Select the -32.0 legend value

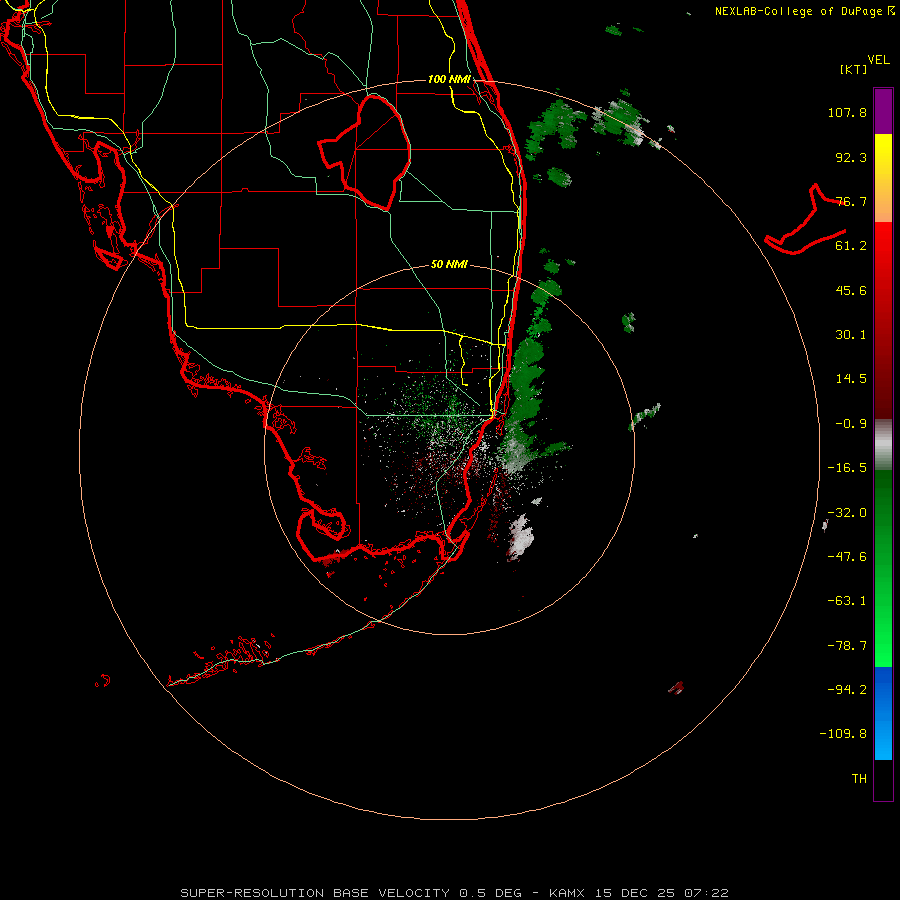point(847,513)
